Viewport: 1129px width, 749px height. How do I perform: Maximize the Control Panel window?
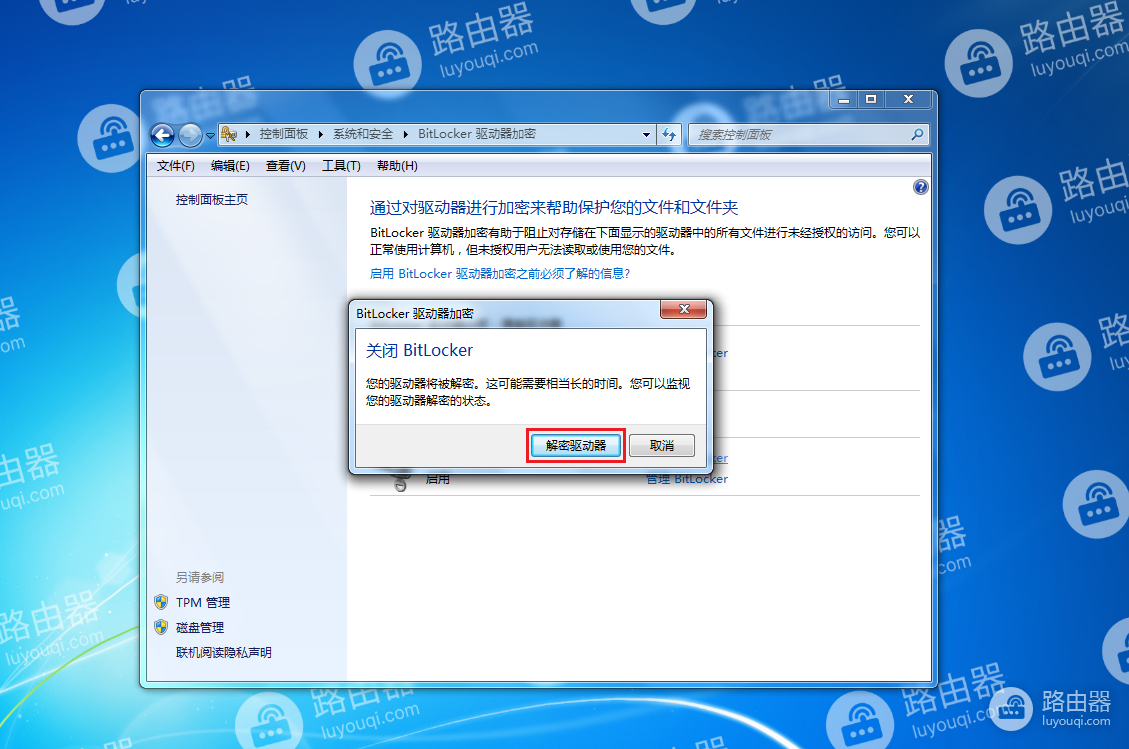871,99
